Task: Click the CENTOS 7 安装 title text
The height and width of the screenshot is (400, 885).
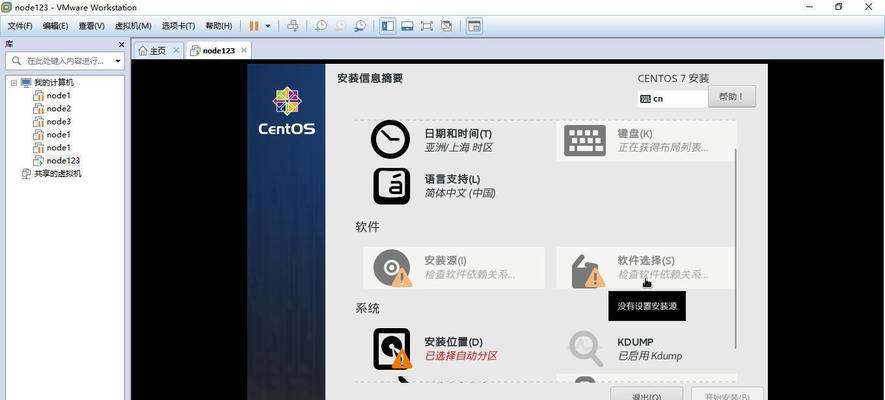Action: click(x=673, y=78)
